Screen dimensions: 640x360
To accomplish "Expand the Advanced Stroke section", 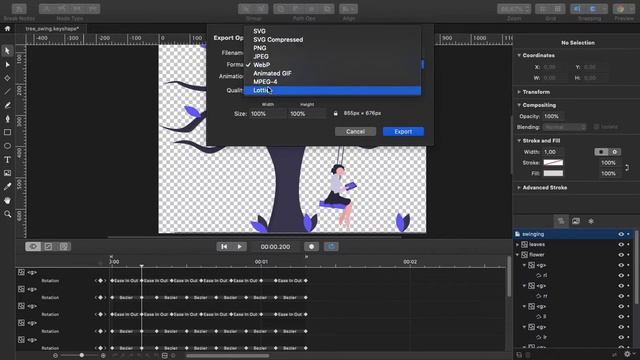I will 519,188.
